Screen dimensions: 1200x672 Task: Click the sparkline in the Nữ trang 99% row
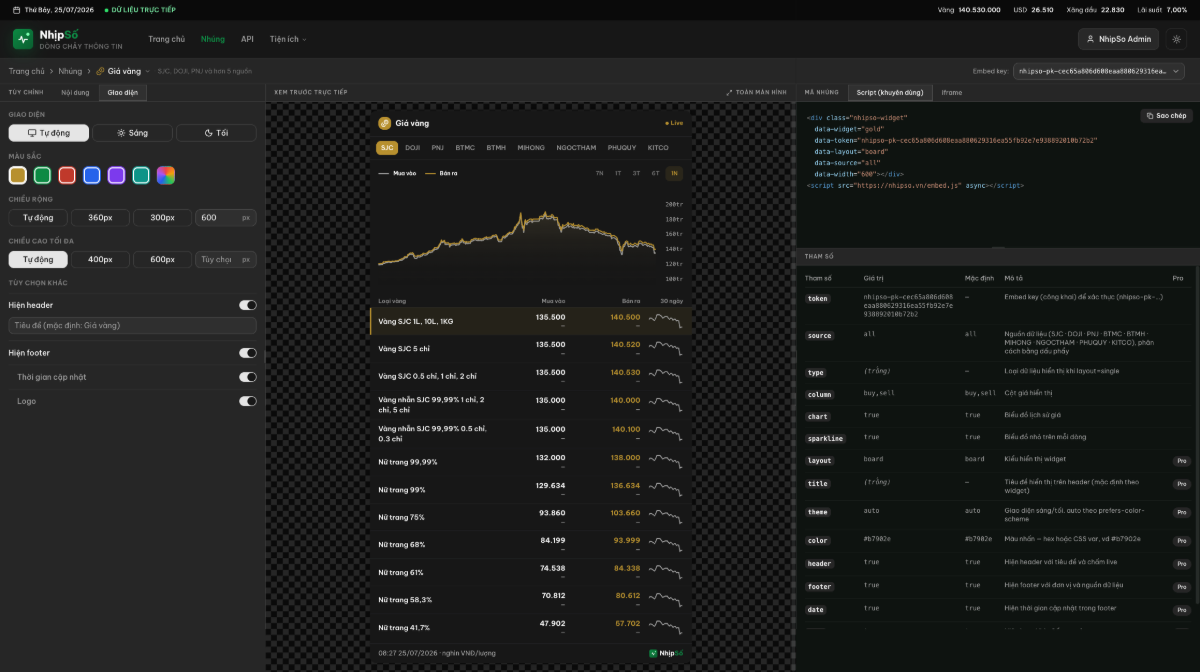(665, 489)
